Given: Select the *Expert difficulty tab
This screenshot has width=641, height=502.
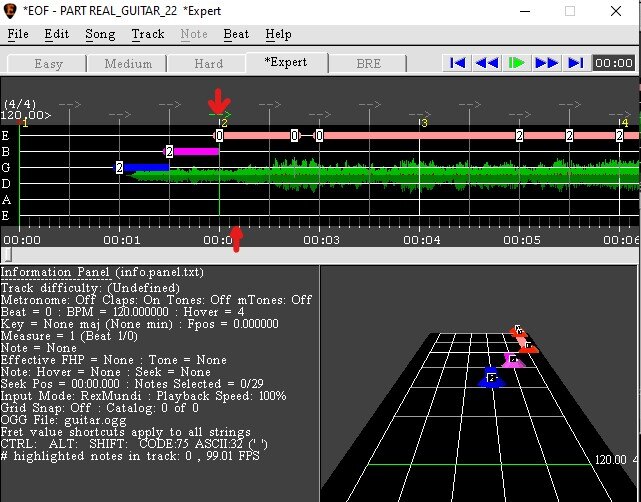Looking at the screenshot, I should (x=286, y=63).
